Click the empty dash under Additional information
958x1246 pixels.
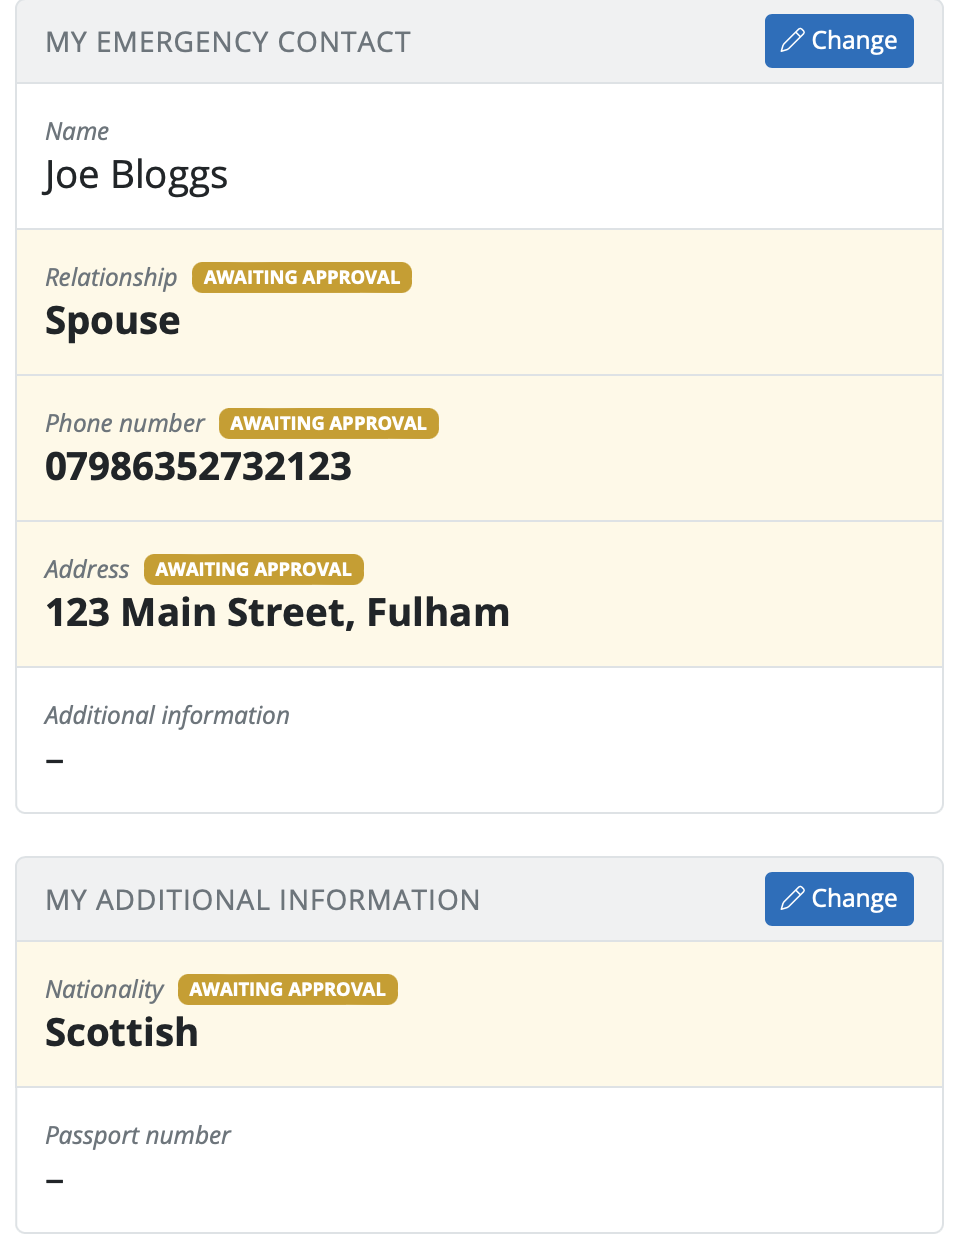point(55,761)
